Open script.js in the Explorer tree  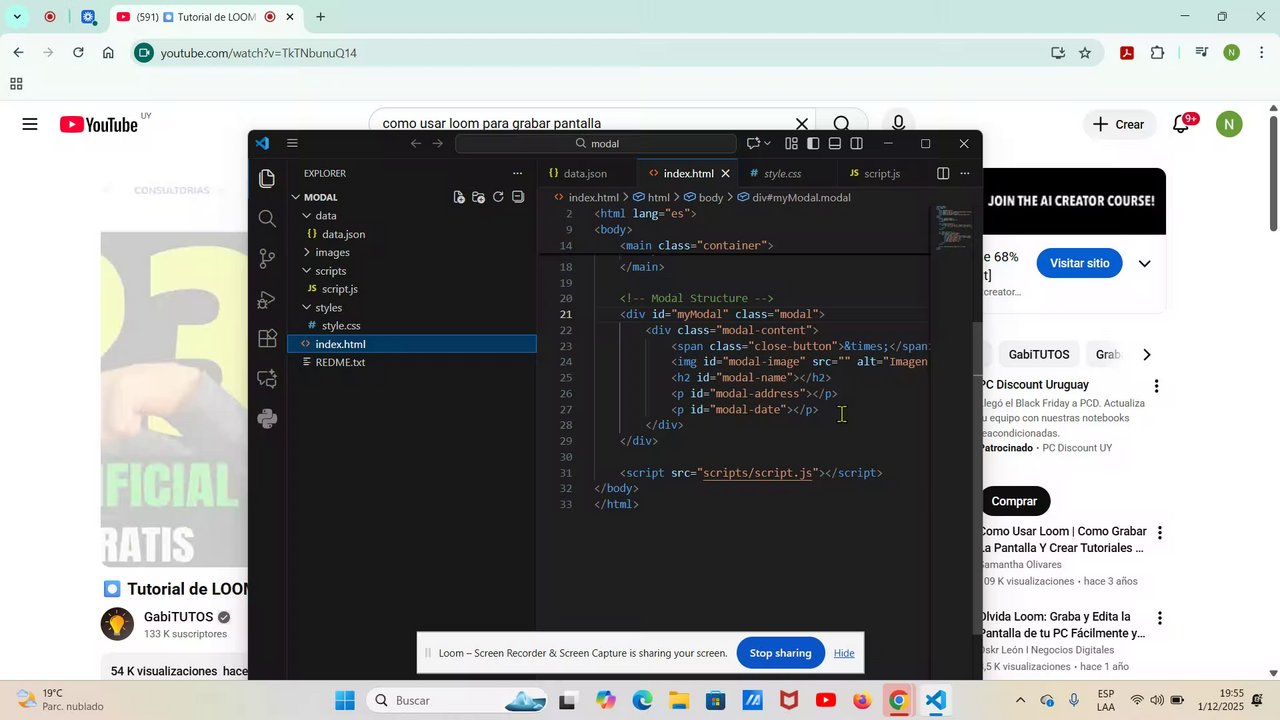pyautogui.click(x=339, y=289)
